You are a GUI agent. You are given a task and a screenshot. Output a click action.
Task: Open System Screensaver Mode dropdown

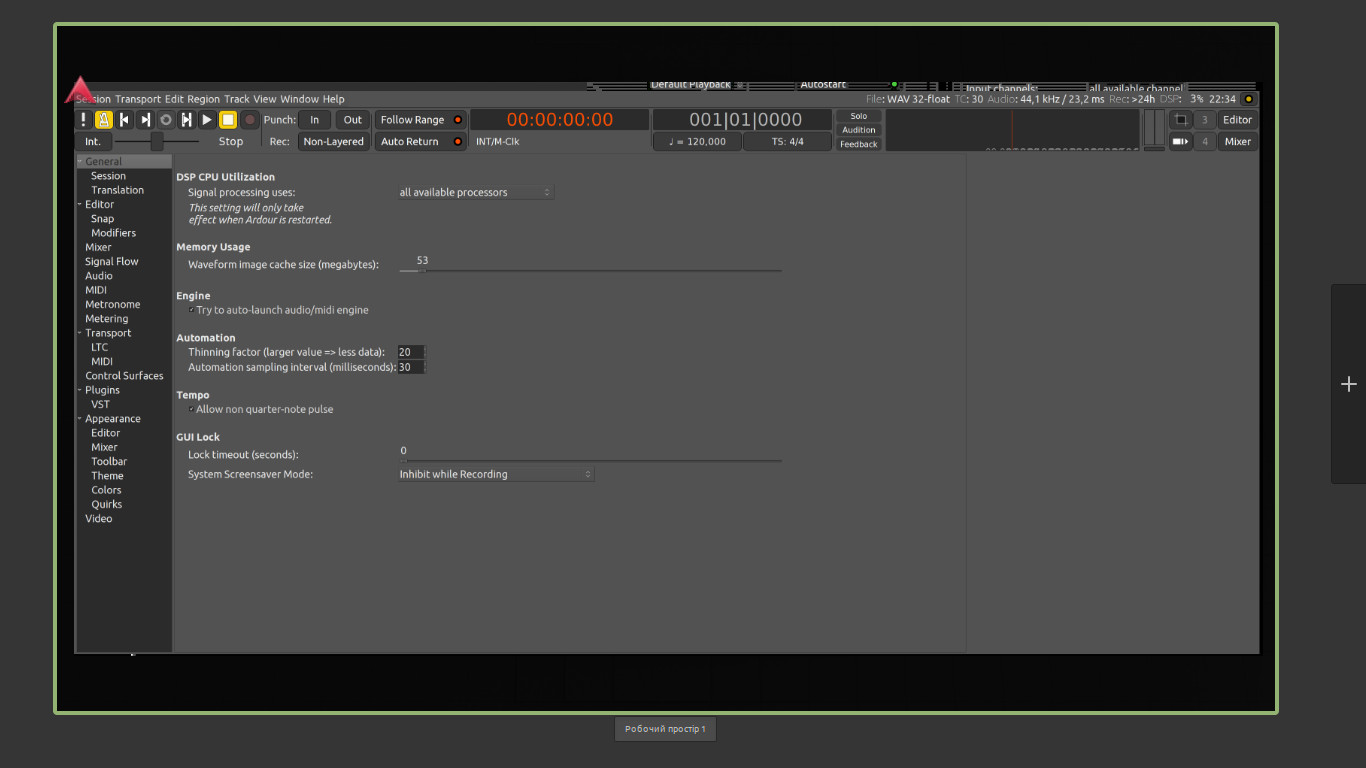pyautogui.click(x=495, y=474)
